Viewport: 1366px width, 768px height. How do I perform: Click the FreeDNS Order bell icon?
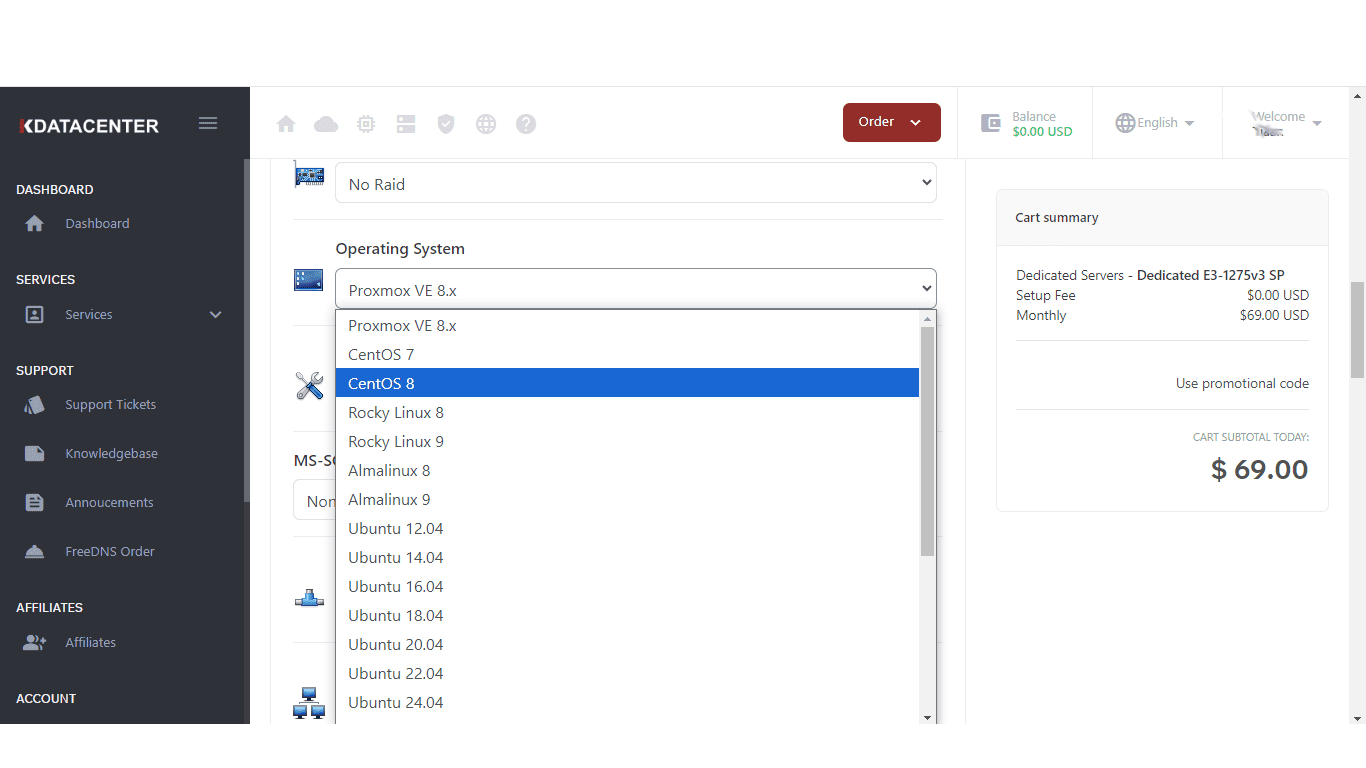[34, 552]
